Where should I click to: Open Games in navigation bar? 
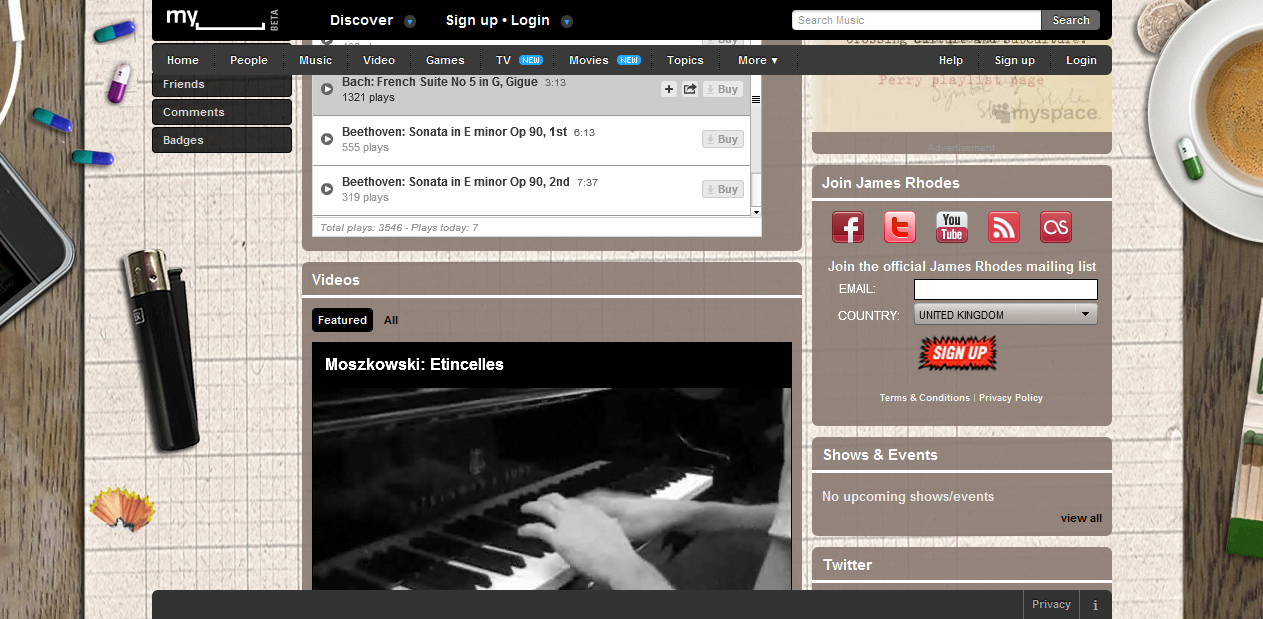point(445,60)
